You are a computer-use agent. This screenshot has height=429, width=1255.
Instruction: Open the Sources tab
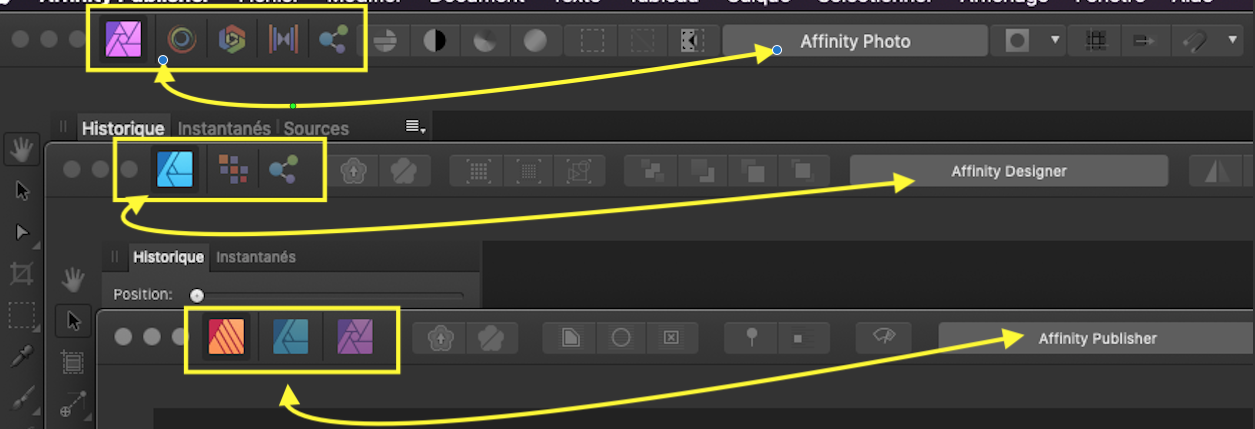(316, 128)
